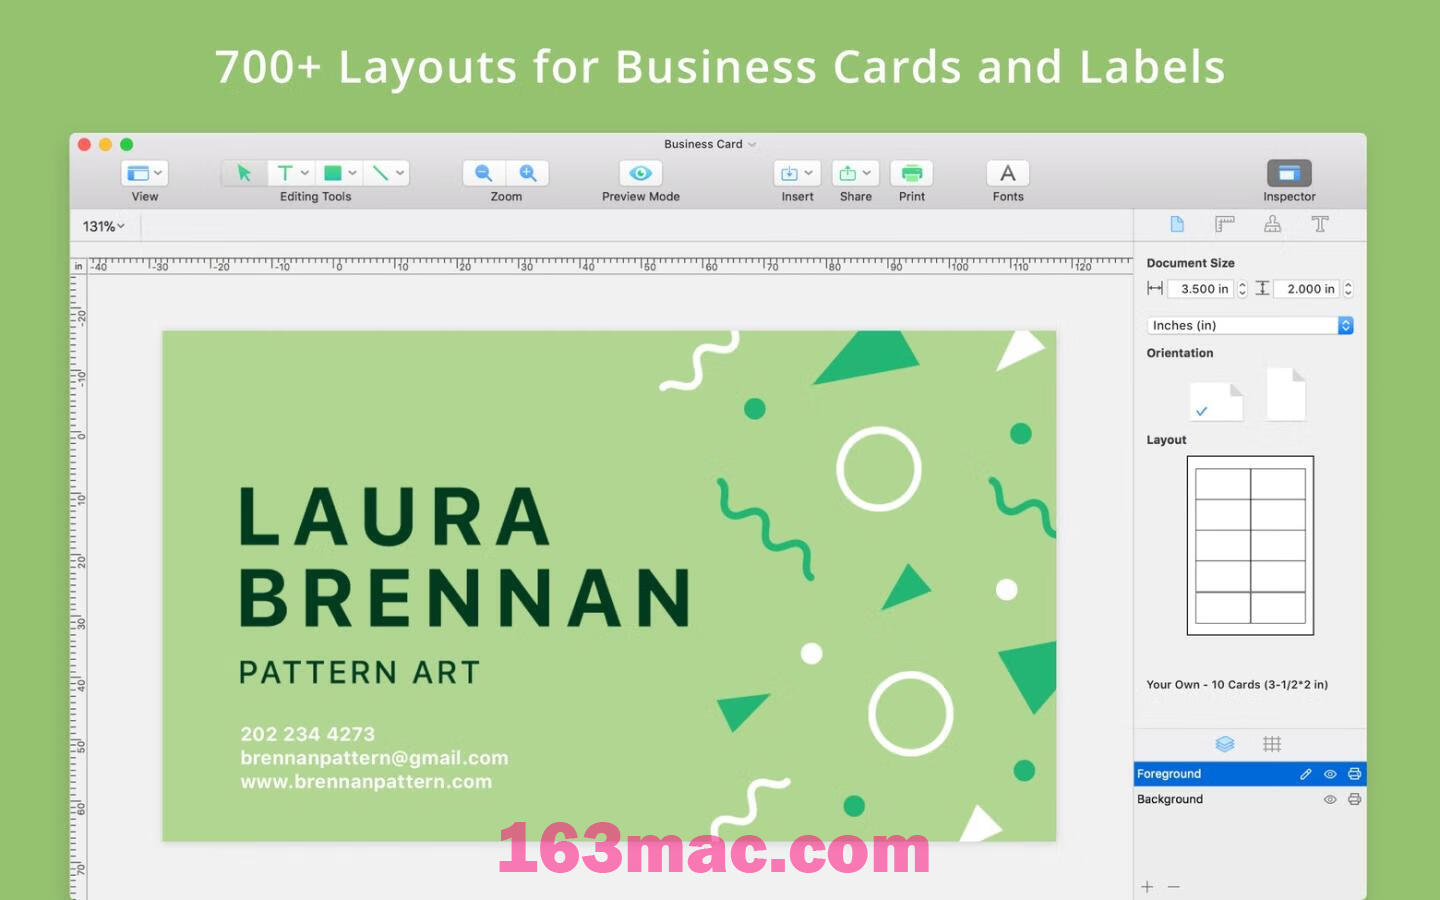The height and width of the screenshot is (900, 1440).
Task: Select the Line drawing tool
Action: coord(380,173)
